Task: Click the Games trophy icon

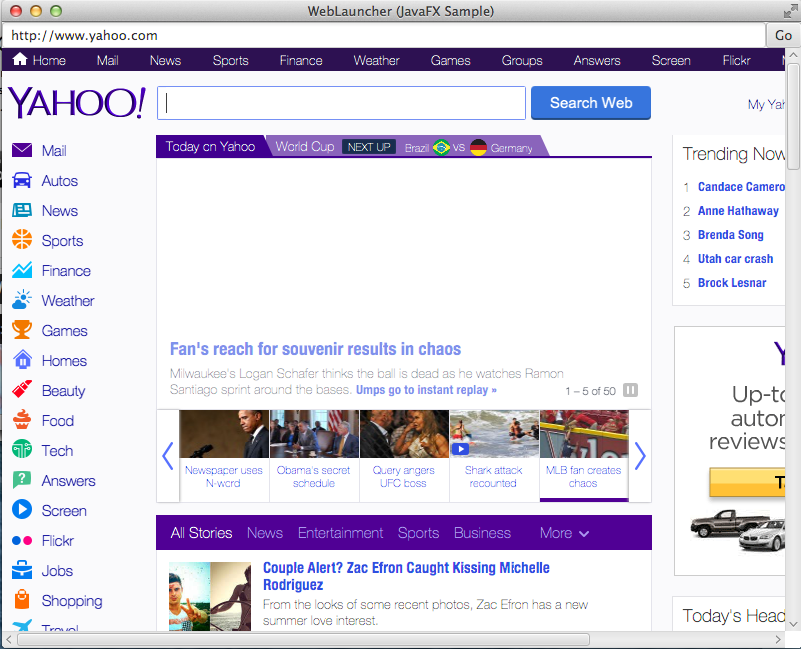Action: (x=22, y=330)
